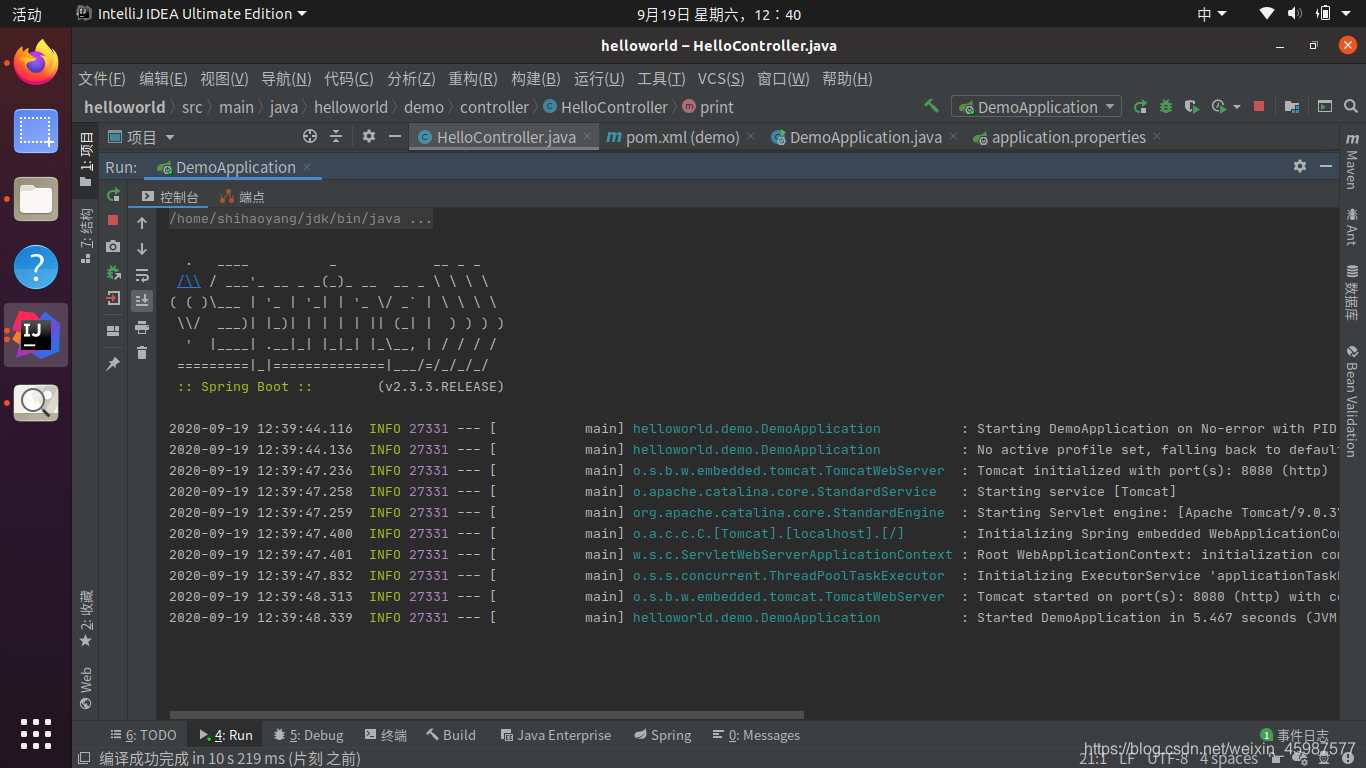Click the Run Anything icon
This screenshot has width=1366, height=768.
[1325, 106]
